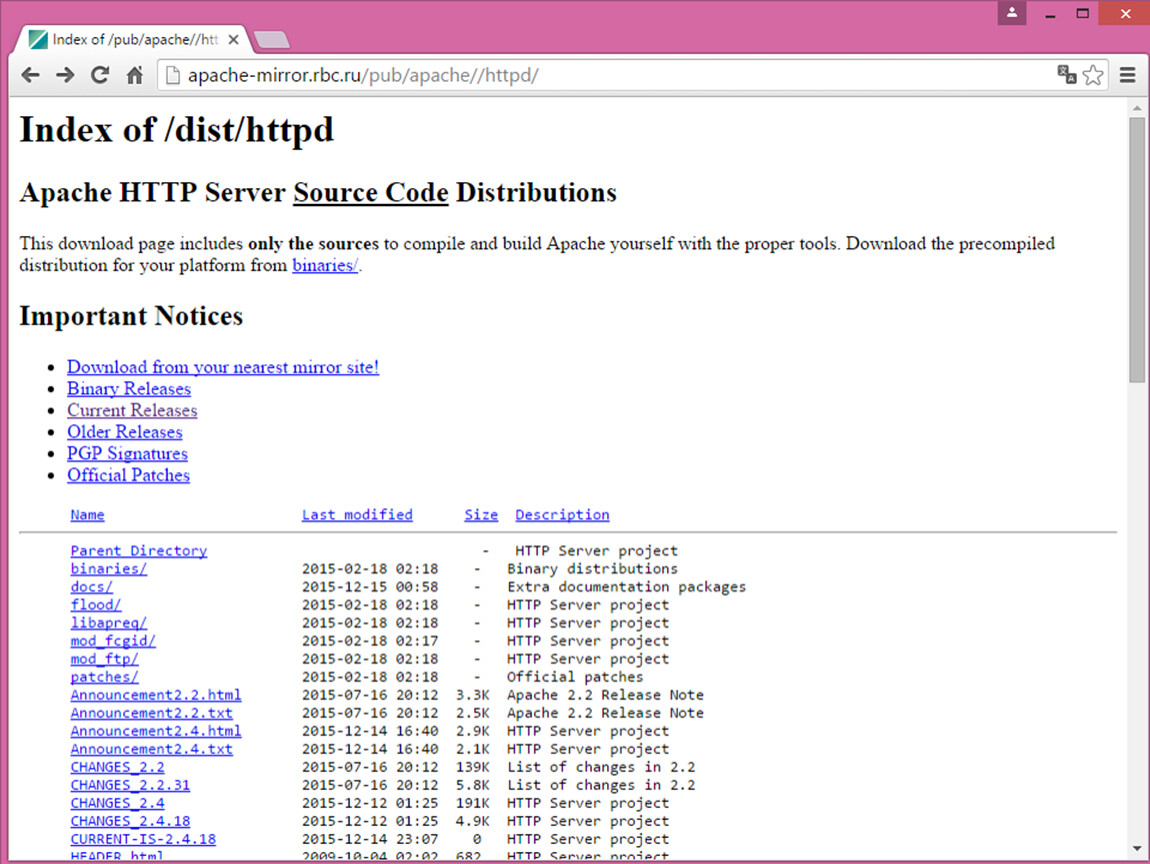Open a new tab
This screenshot has height=864, width=1150.
click(x=272, y=40)
